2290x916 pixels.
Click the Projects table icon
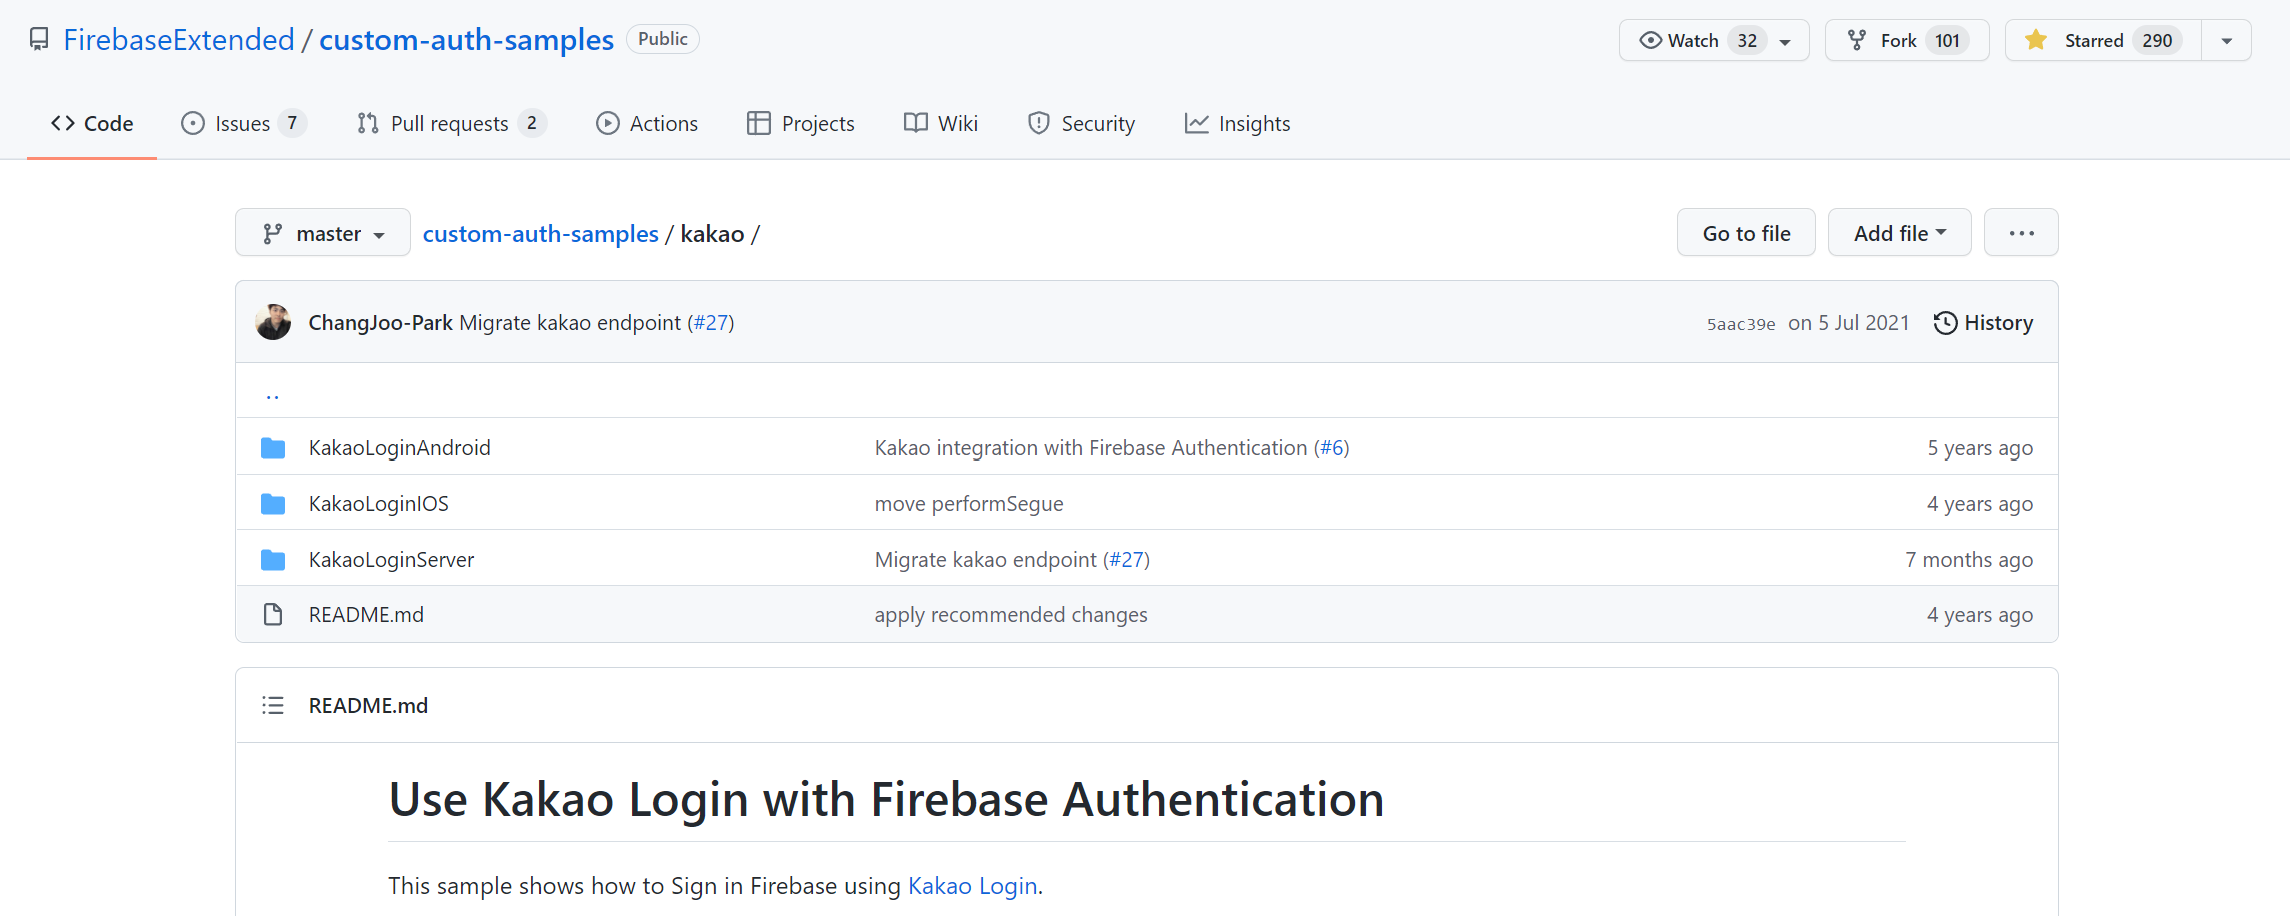coord(759,123)
